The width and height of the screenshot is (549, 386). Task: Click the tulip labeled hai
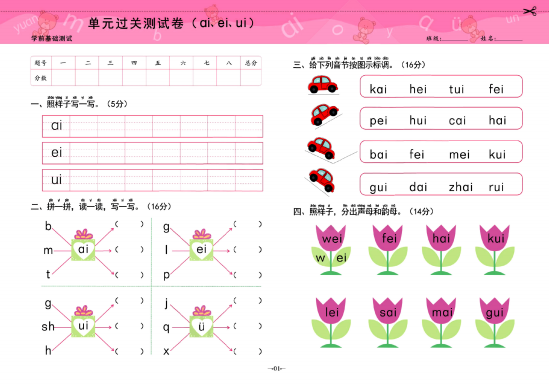tap(441, 250)
